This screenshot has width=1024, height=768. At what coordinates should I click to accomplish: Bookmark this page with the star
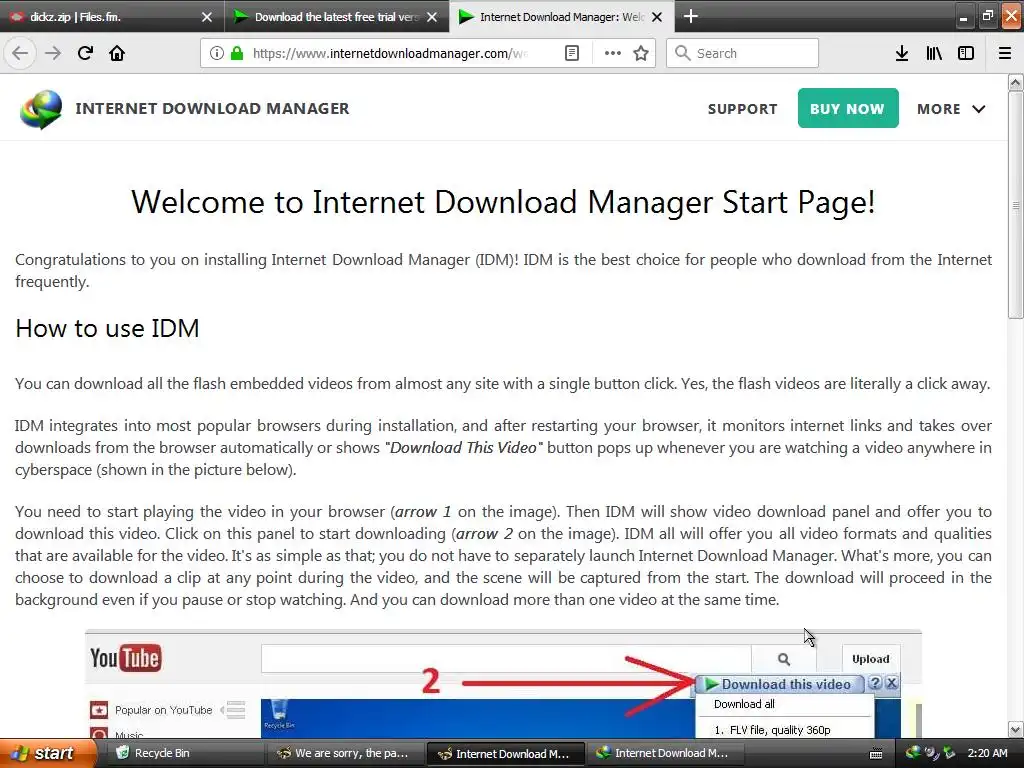click(x=641, y=53)
